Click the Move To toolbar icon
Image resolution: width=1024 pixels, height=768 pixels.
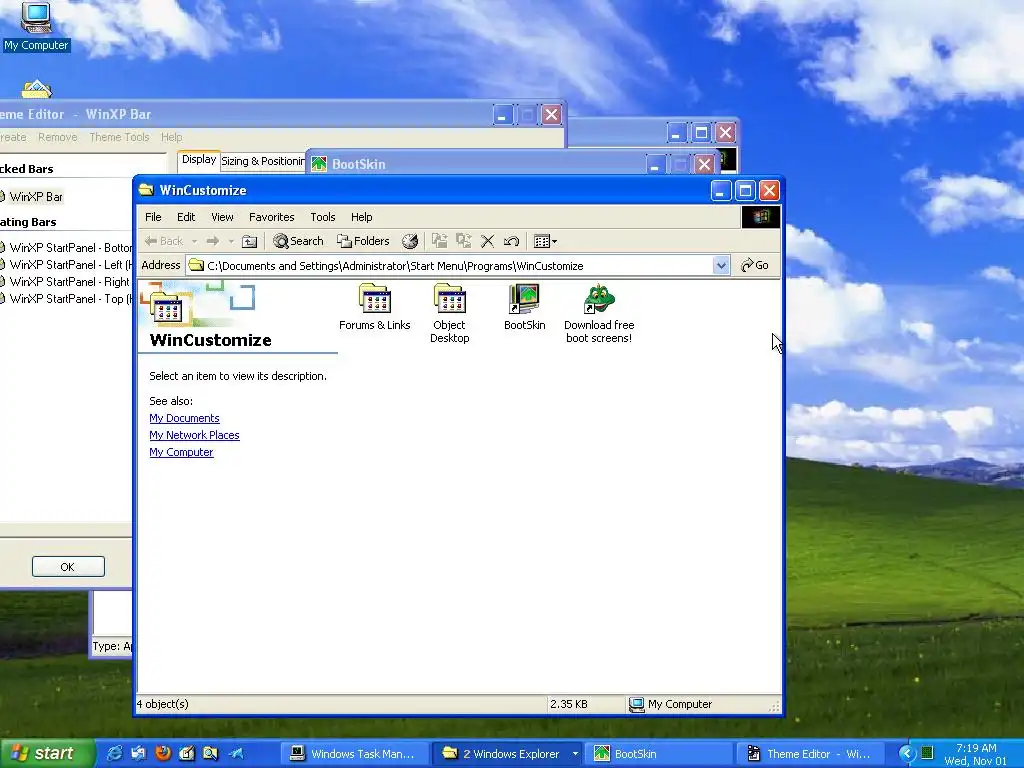pos(440,242)
